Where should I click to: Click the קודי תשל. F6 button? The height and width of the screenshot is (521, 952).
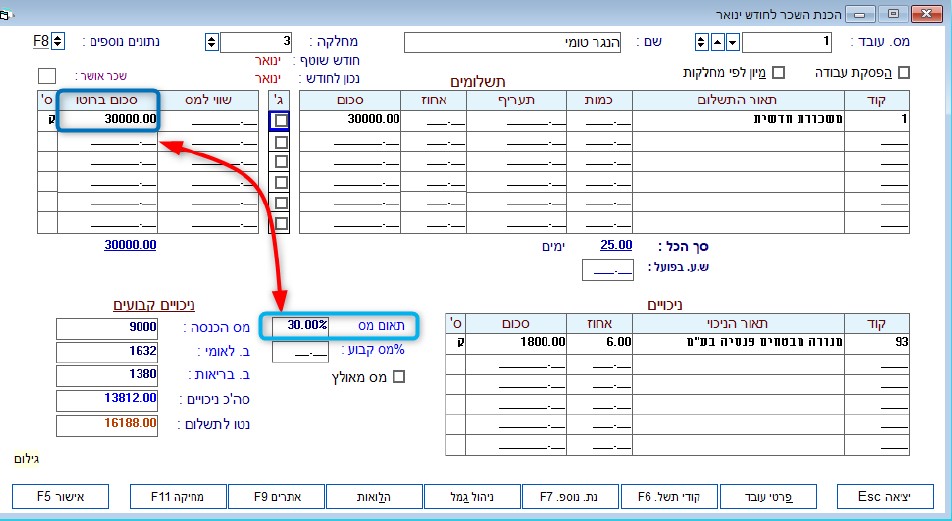pyautogui.click(x=669, y=496)
